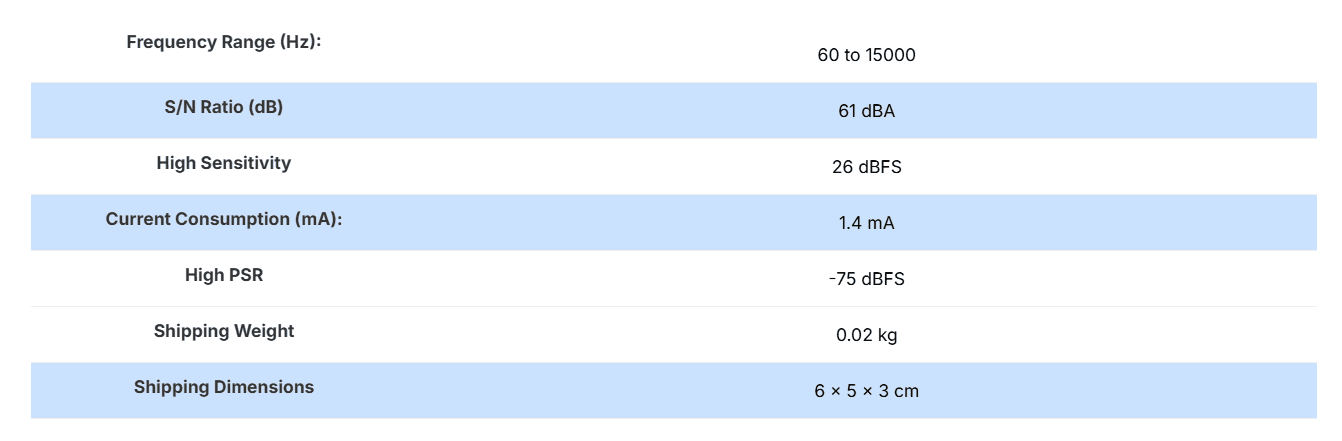Viewport: 1342px width, 441px height.
Task: Select the 6 × 5 × 3 cm value
Action: (x=866, y=391)
